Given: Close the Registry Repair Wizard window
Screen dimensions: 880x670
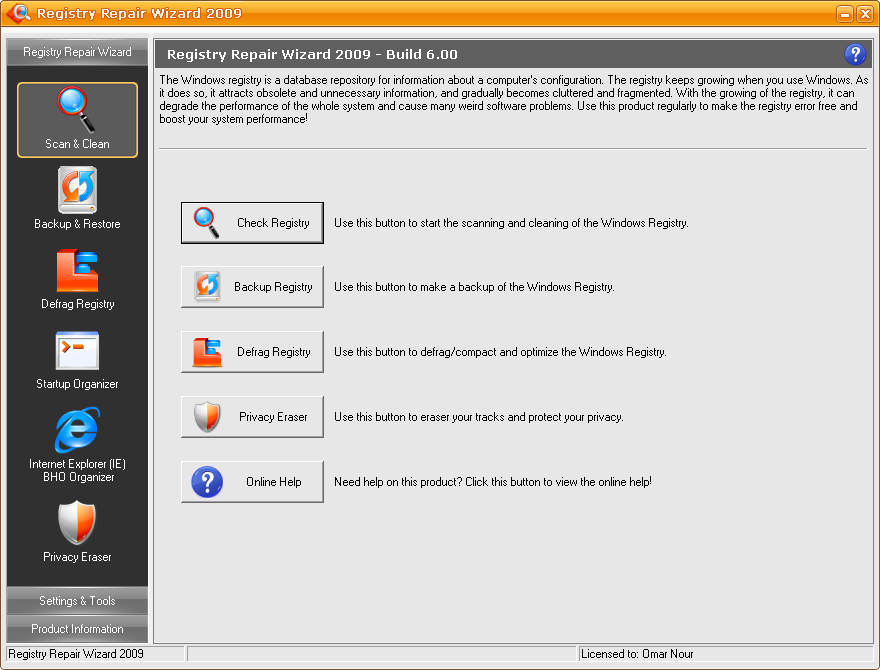Looking at the screenshot, I should (865, 13).
